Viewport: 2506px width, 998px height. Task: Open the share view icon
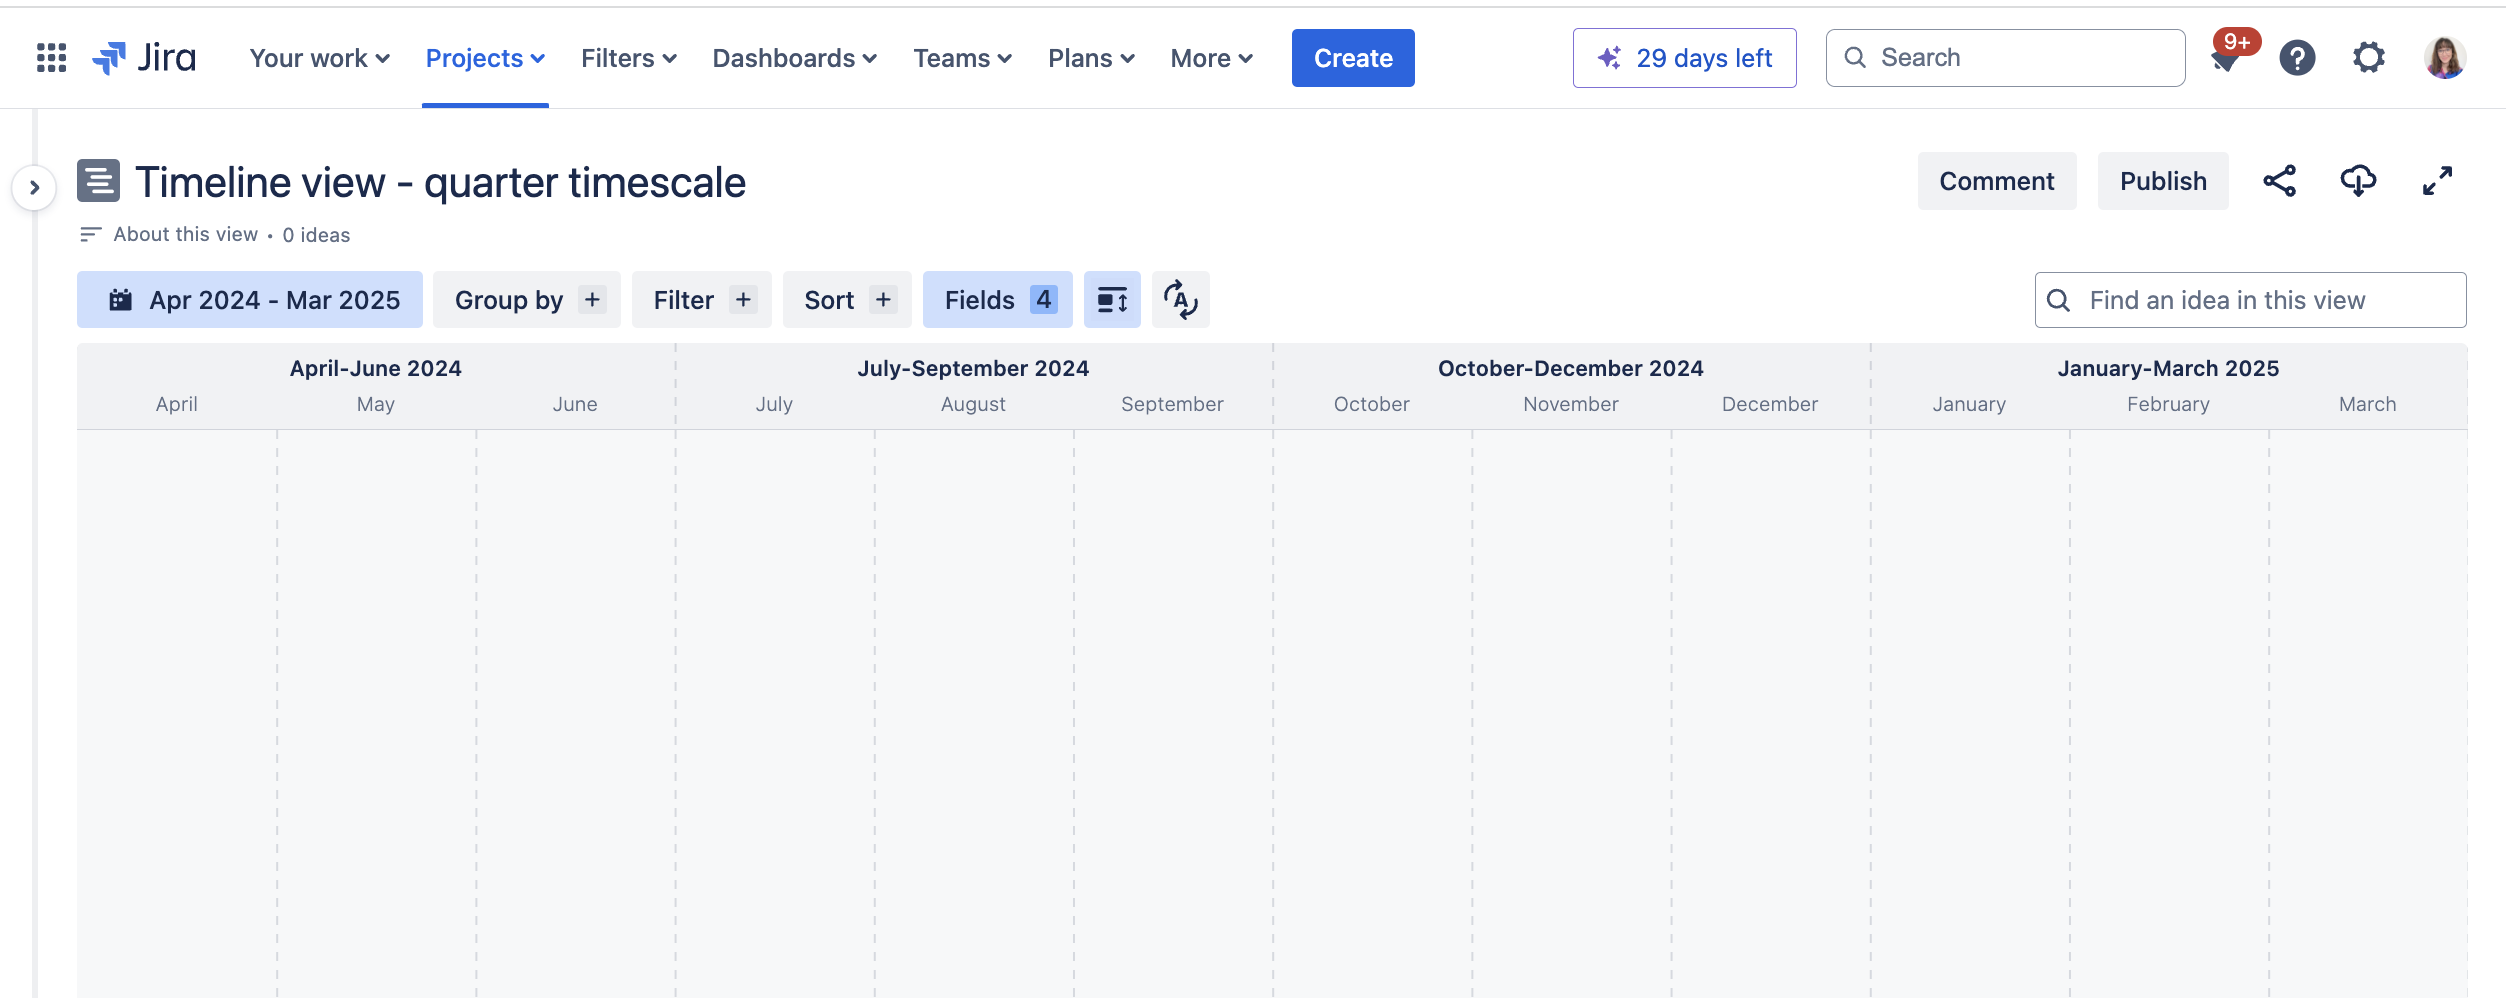[2281, 181]
